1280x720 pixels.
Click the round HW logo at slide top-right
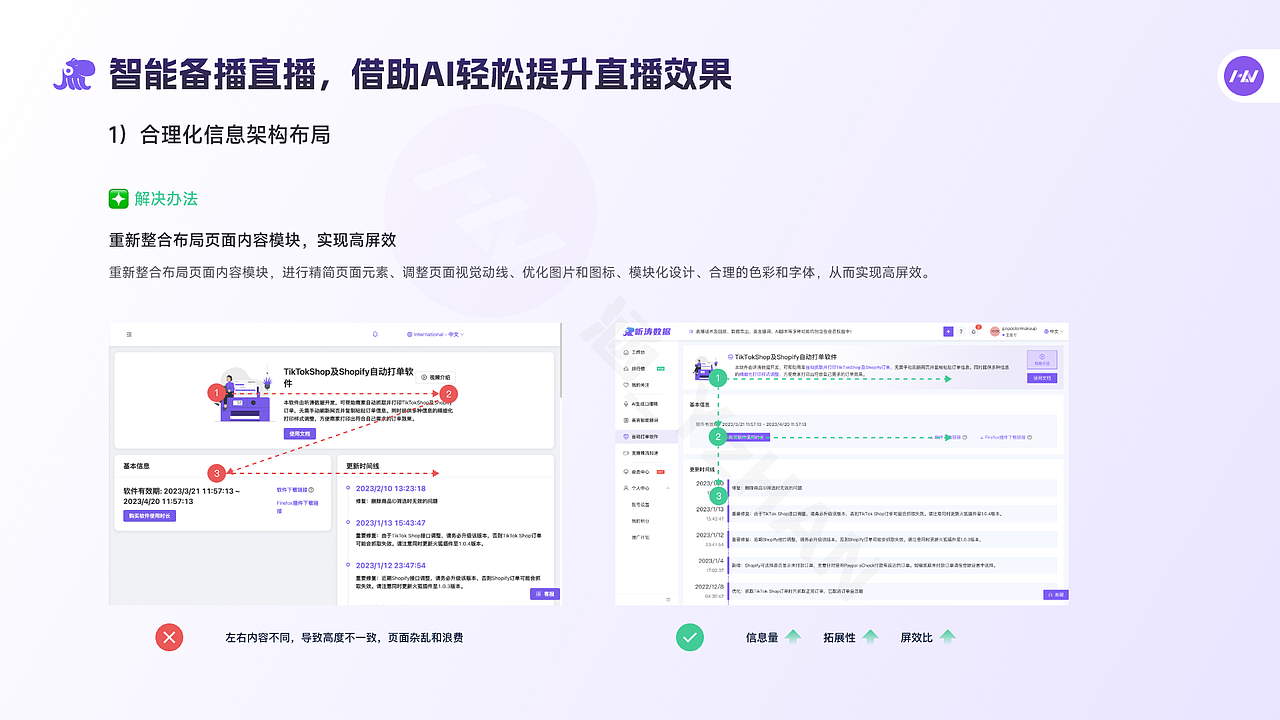tap(1244, 76)
